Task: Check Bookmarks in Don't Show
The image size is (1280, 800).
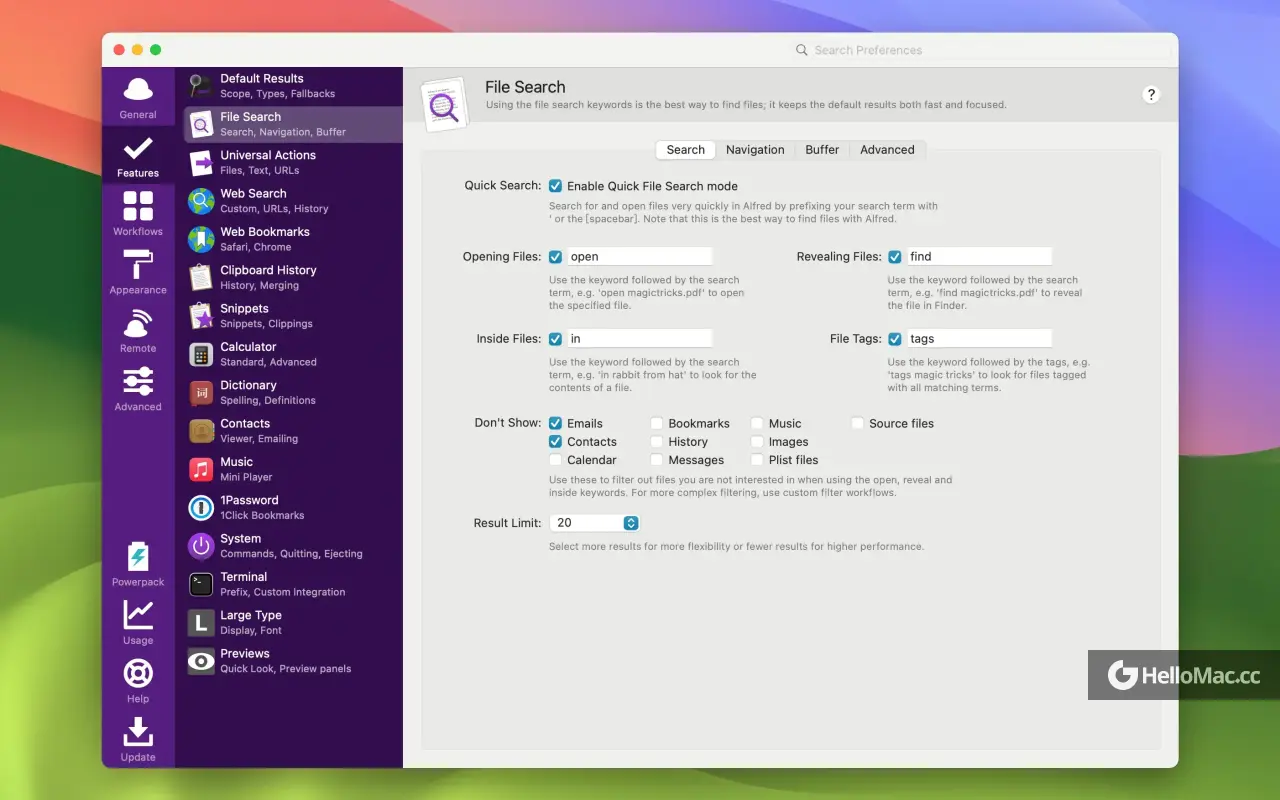Action: (657, 424)
